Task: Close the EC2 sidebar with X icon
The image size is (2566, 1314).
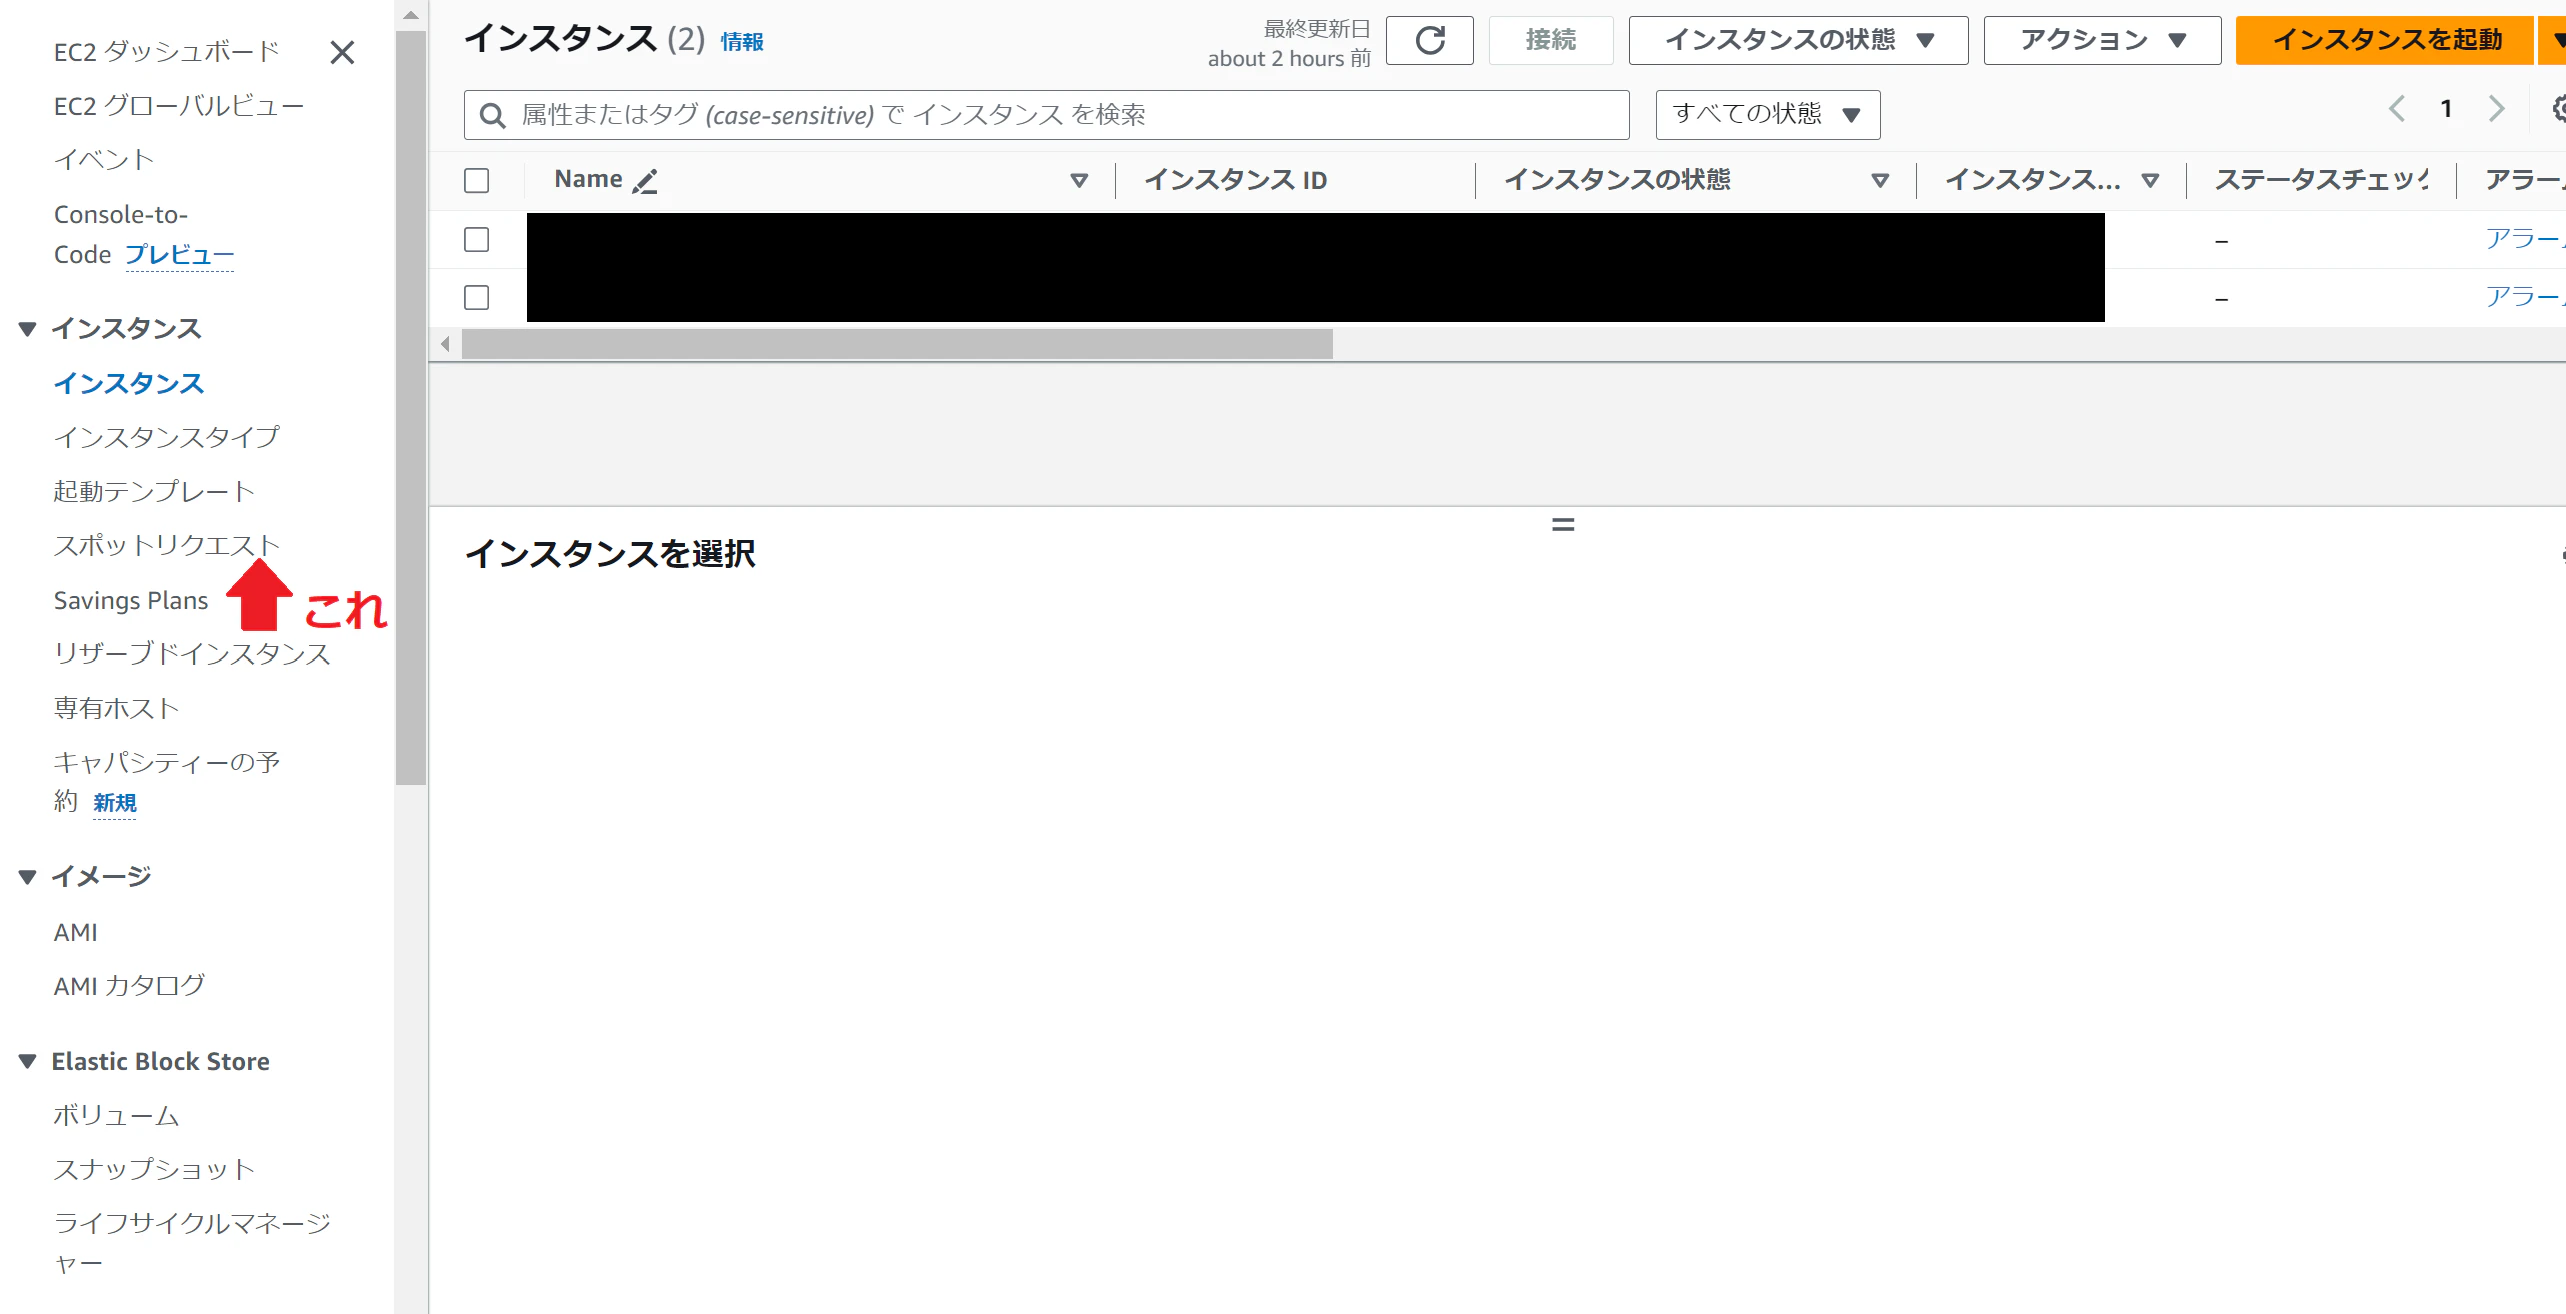Action: tap(342, 52)
